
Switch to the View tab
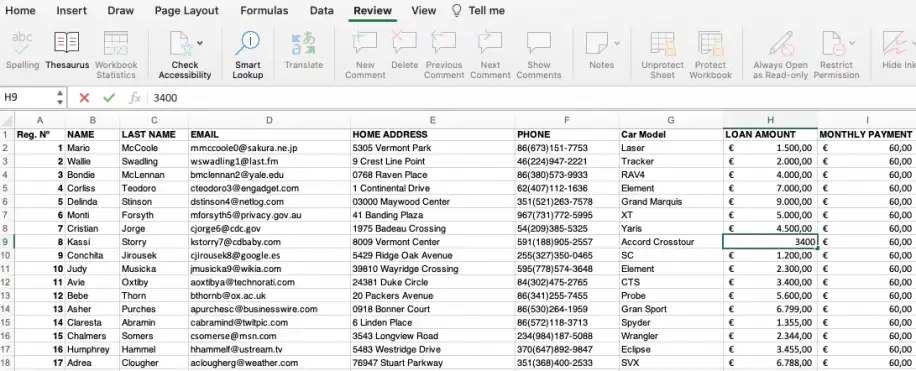tap(424, 11)
